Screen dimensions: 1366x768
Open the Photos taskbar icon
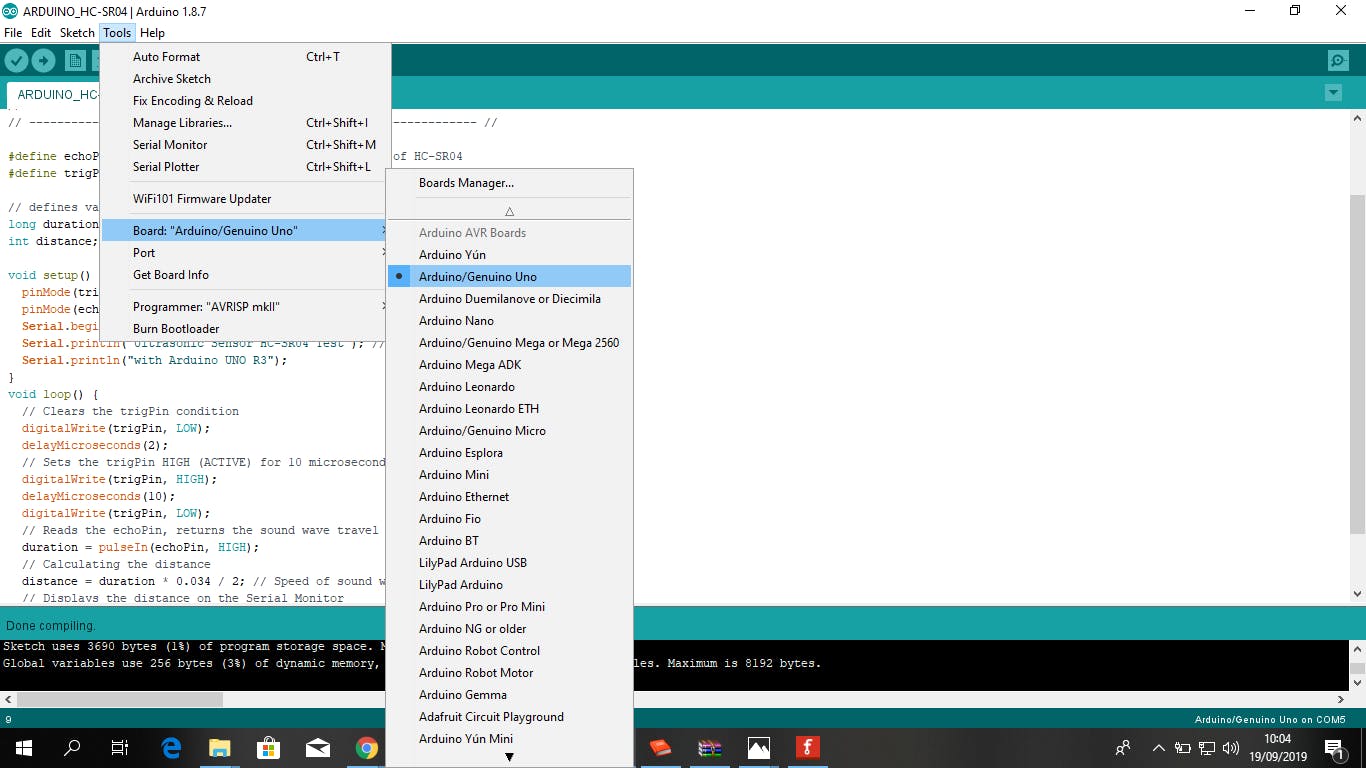759,747
